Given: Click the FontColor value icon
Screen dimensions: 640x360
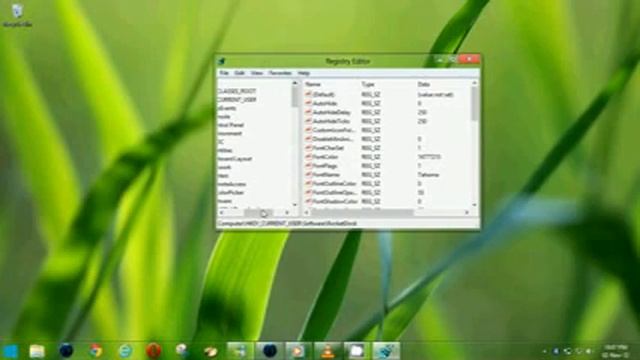Looking at the screenshot, I should pos(308,157).
